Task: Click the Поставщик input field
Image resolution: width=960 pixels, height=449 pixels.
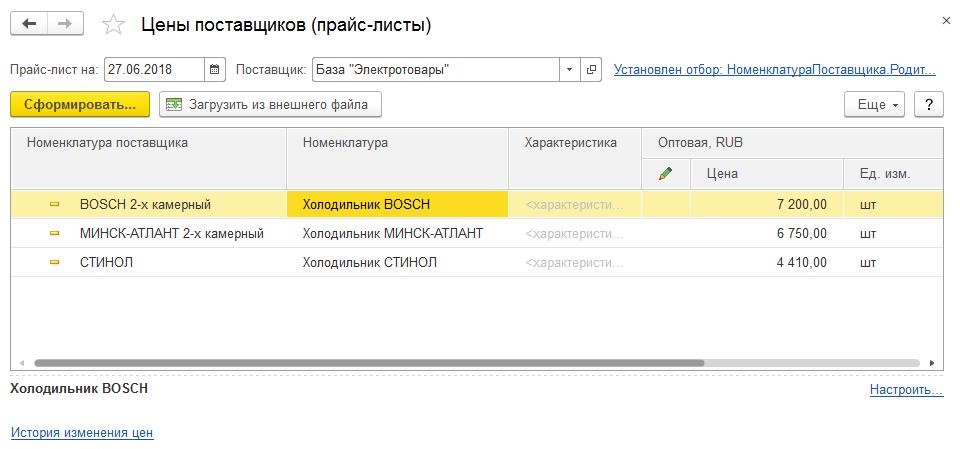Action: (435, 70)
